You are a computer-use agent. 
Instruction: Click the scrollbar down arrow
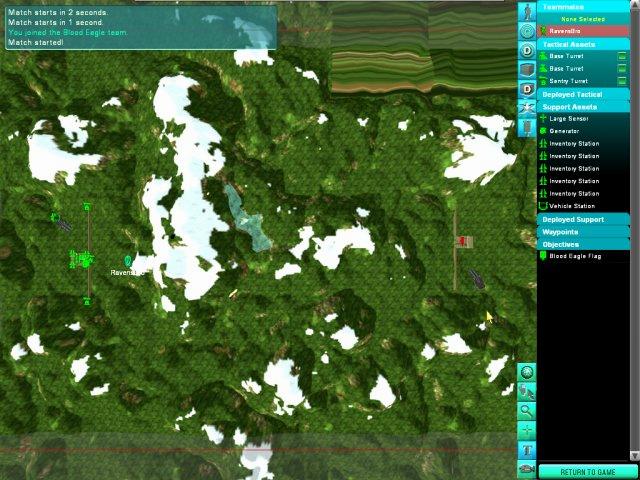pos(635,455)
